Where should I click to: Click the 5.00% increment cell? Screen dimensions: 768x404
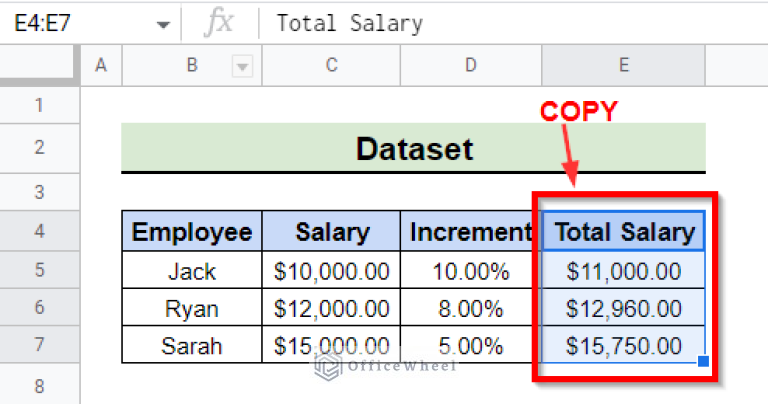point(471,345)
